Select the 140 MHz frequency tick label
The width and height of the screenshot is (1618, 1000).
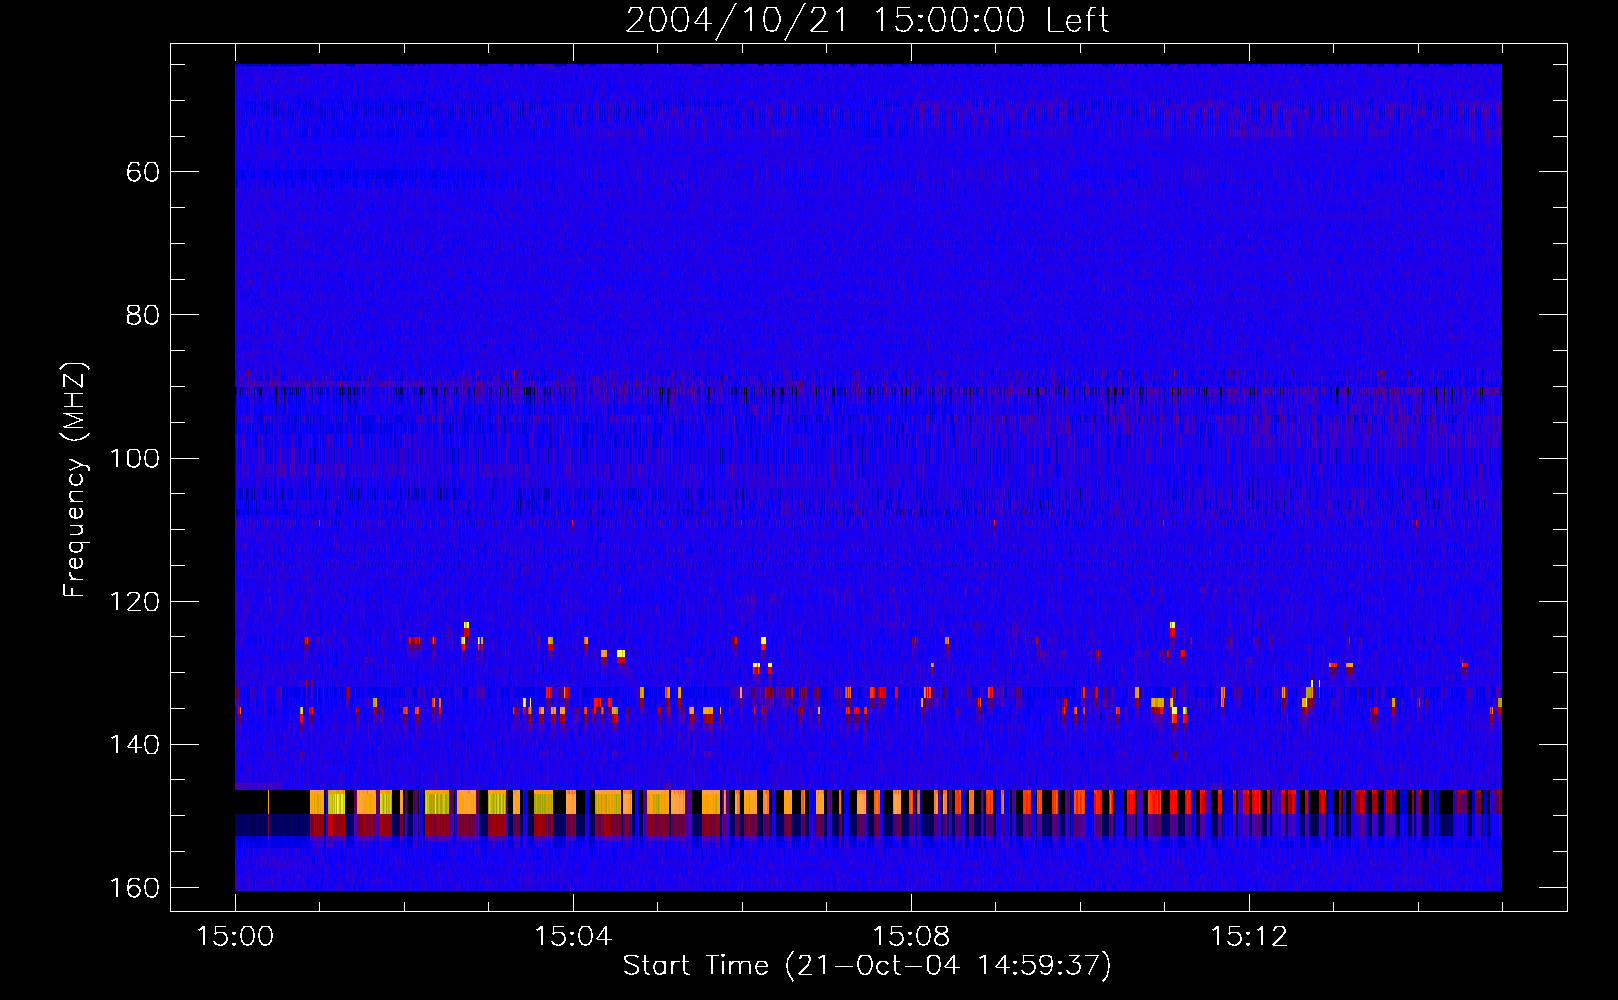coord(134,745)
